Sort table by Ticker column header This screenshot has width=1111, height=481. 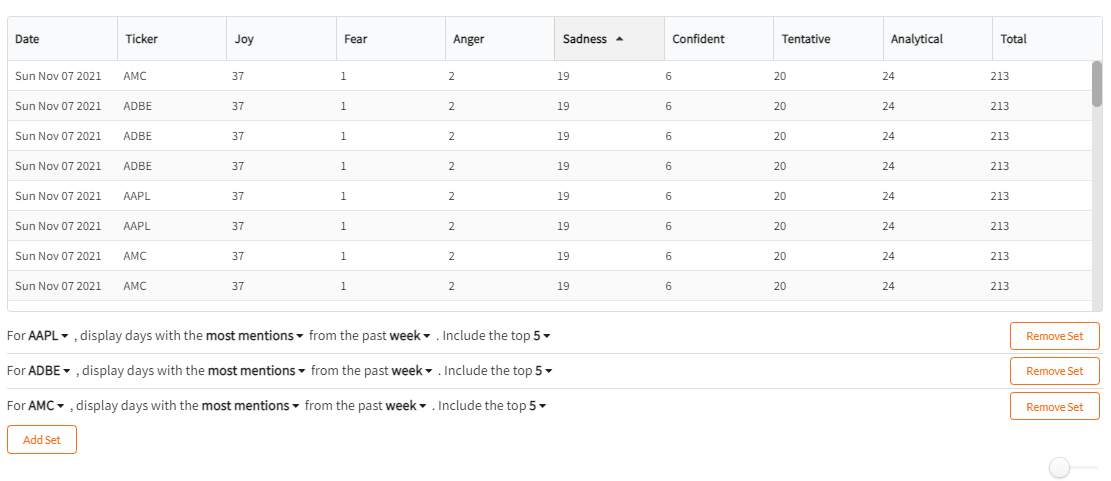pyautogui.click(x=172, y=39)
